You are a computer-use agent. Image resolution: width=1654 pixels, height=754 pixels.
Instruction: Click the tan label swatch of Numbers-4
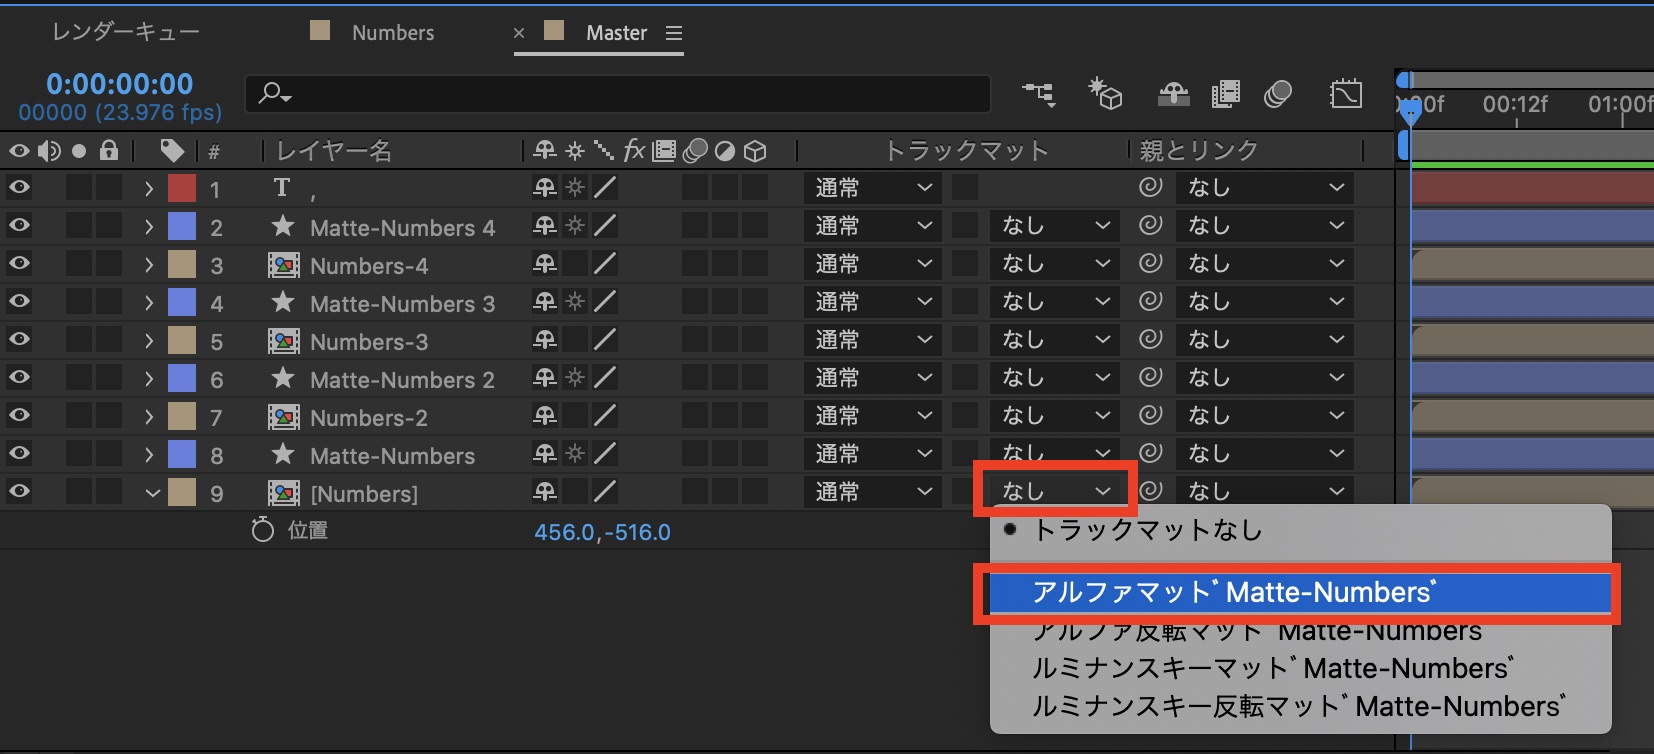click(x=182, y=264)
